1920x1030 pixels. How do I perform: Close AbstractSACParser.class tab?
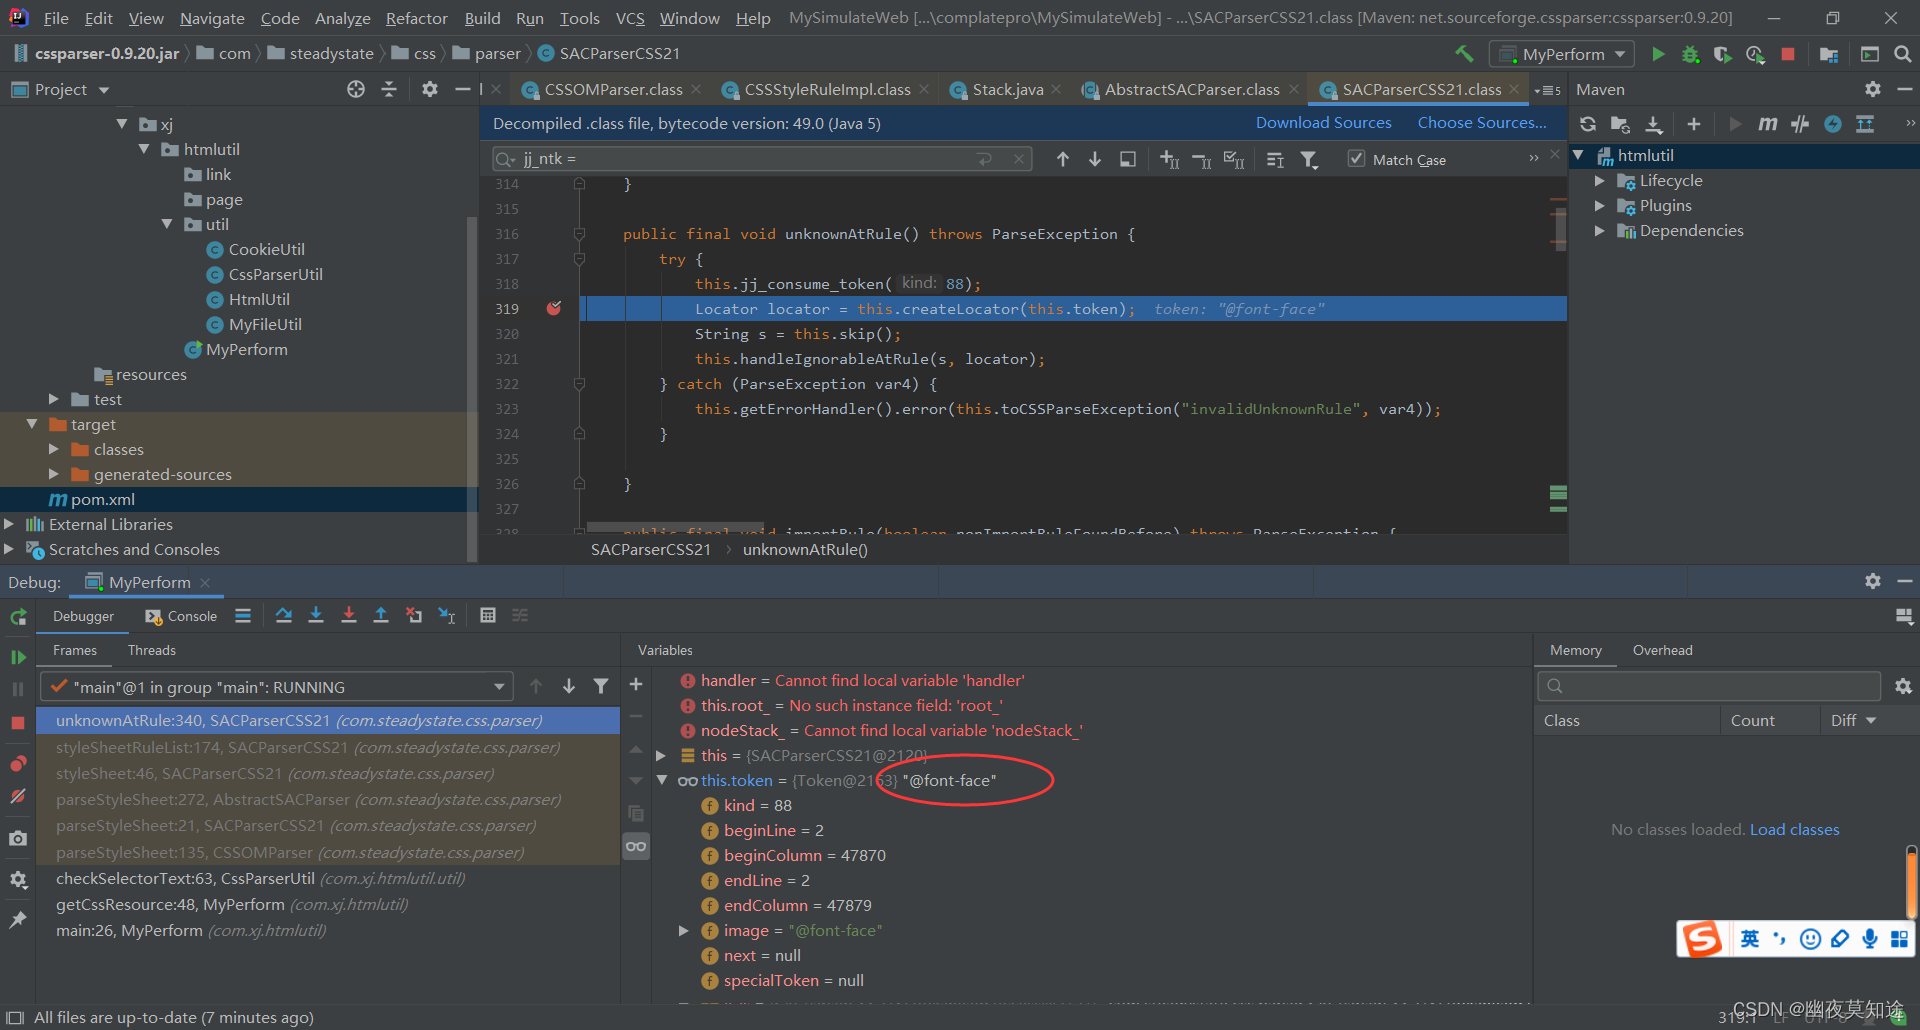(x=1294, y=89)
